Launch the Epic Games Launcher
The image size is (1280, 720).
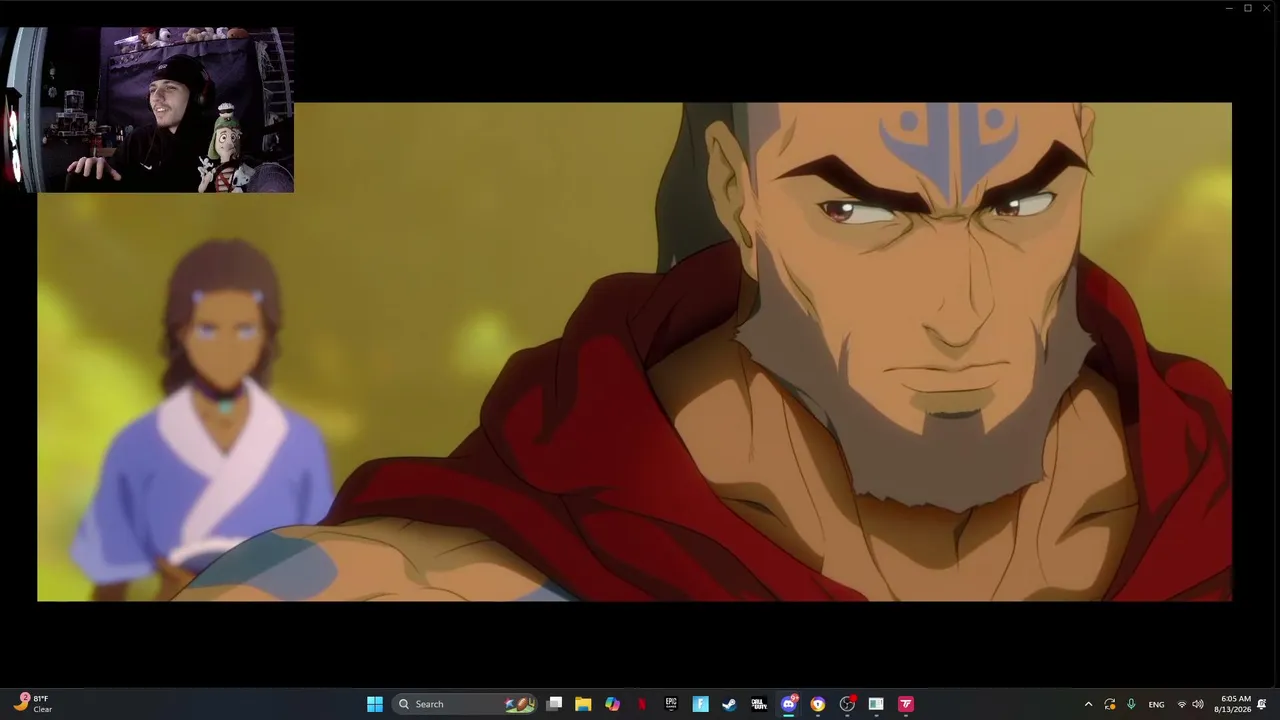[x=671, y=704]
